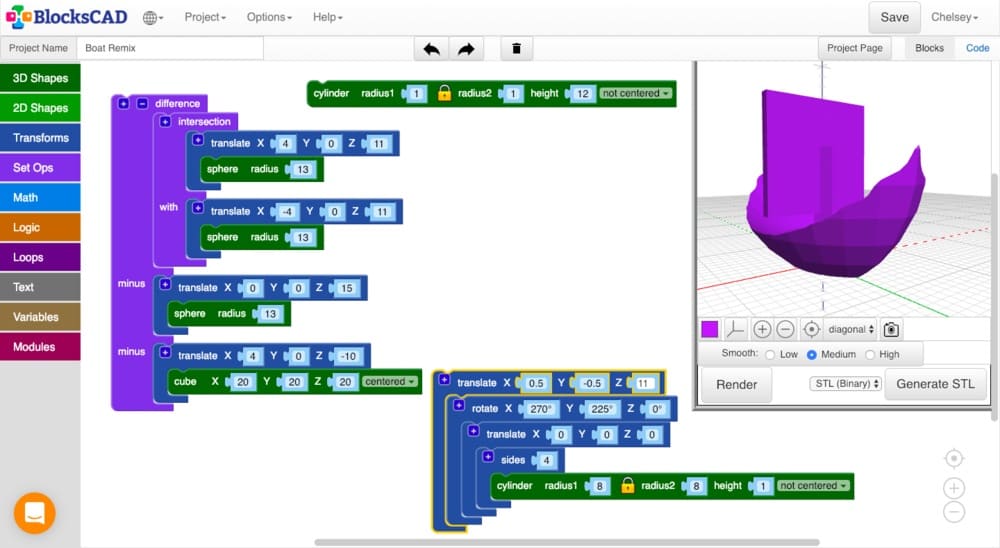Select High smoothness radio button
Screen dimensions: 1000x548
[x=869, y=355]
